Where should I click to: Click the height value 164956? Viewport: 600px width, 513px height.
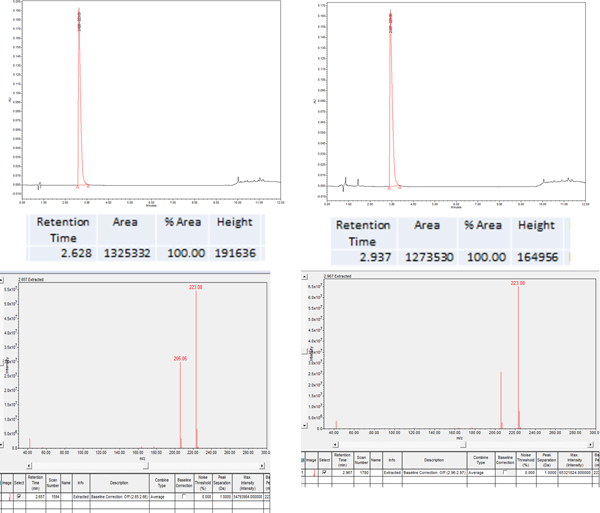click(x=537, y=257)
